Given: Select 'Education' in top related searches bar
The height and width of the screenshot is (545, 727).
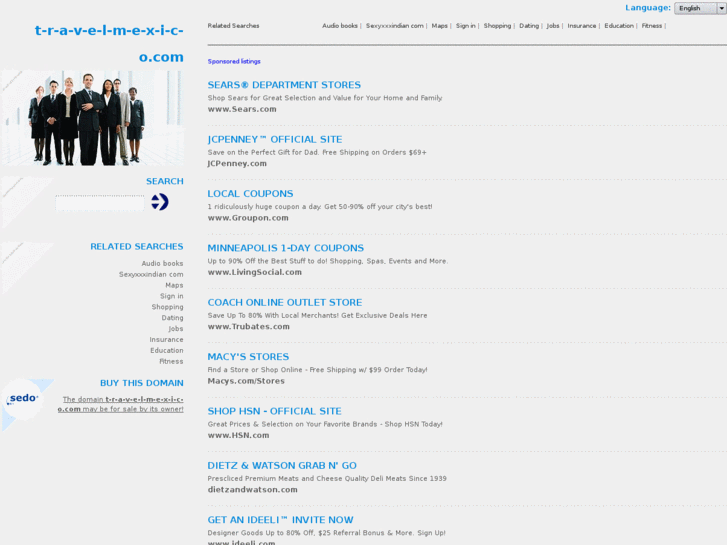Looking at the screenshot, I should tap(619, 26).
